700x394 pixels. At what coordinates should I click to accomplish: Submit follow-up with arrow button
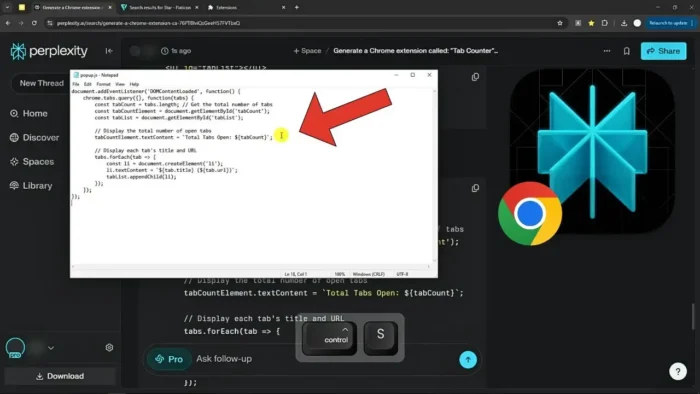468,360
